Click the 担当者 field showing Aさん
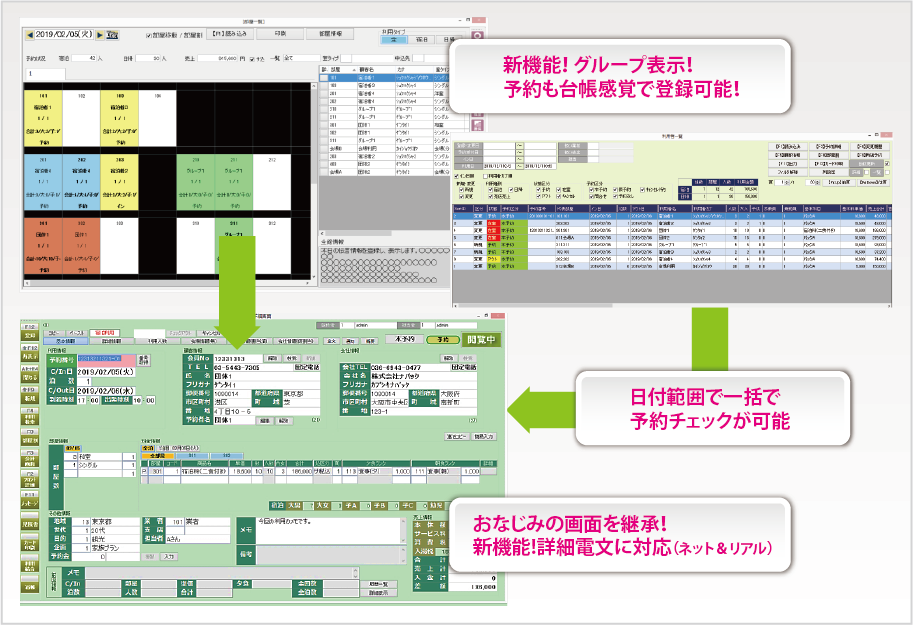 pyautogui.click(x=198, y=539)
